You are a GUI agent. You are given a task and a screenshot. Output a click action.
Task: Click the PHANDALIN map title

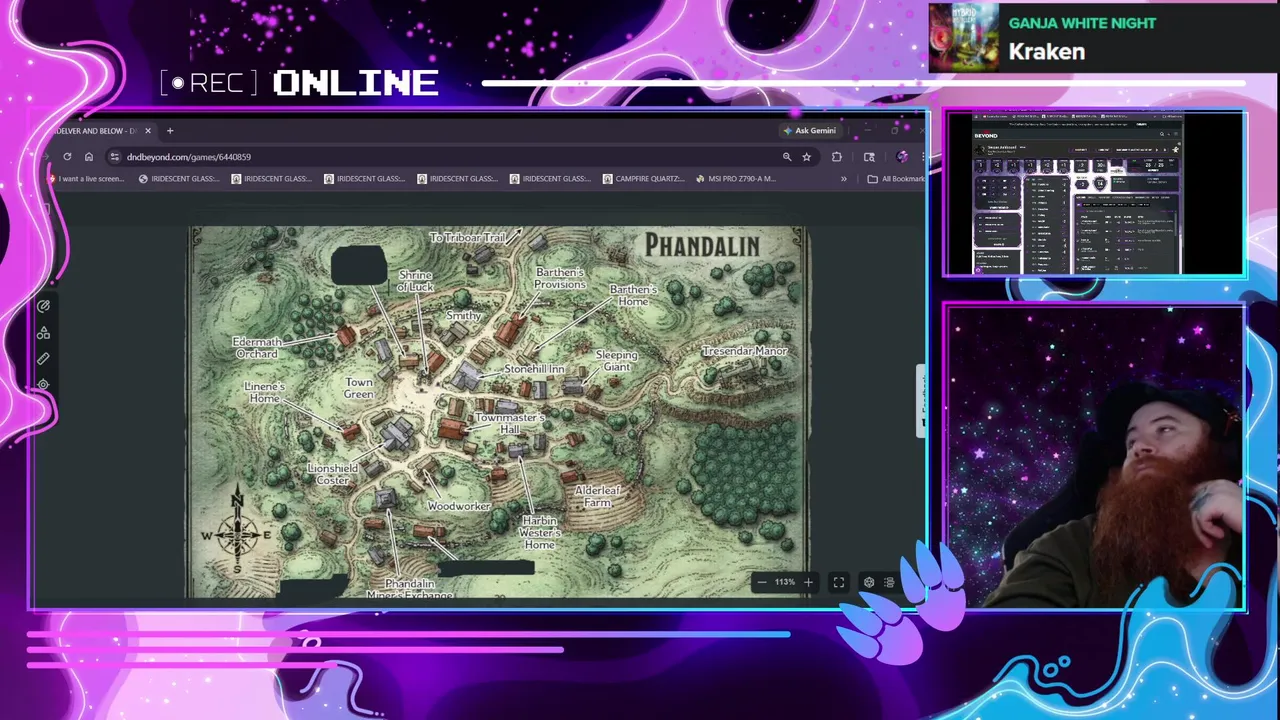(702, 245)
